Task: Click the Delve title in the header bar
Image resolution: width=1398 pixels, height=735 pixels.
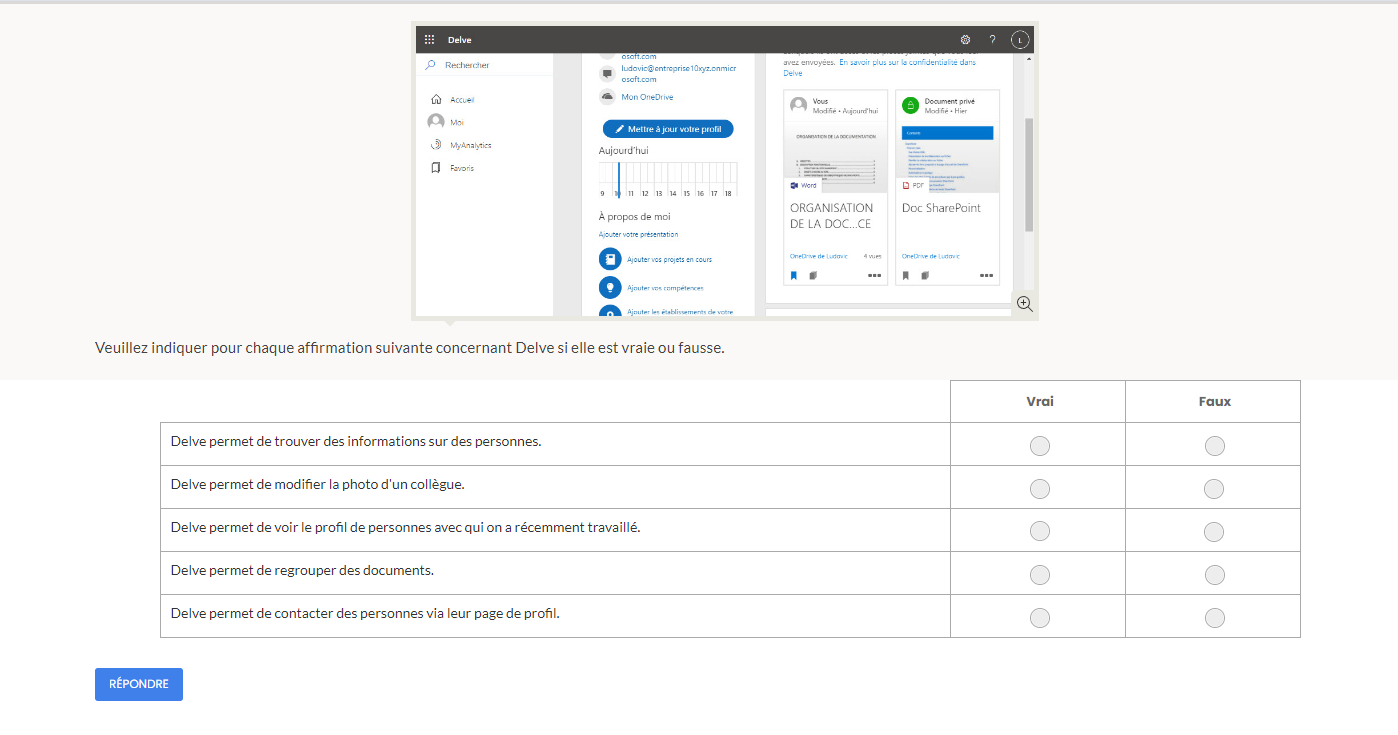Action: [459, 40]
